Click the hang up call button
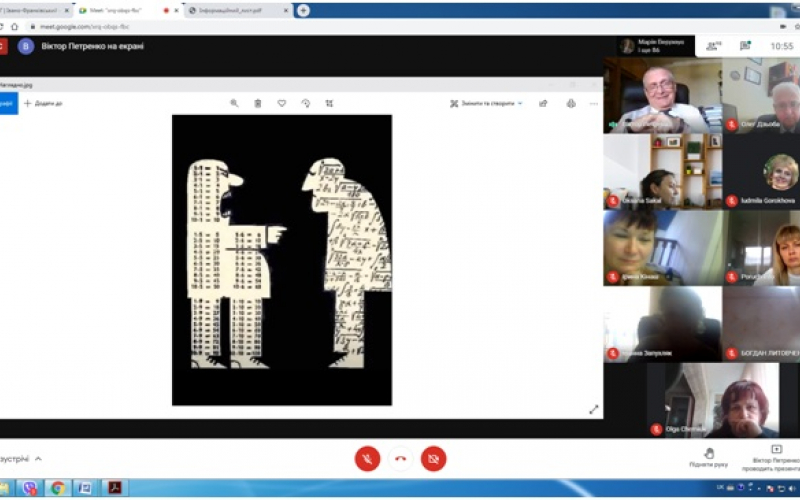Image resolution: width=800 pixels, height=500 pixels. pos(401,459)
